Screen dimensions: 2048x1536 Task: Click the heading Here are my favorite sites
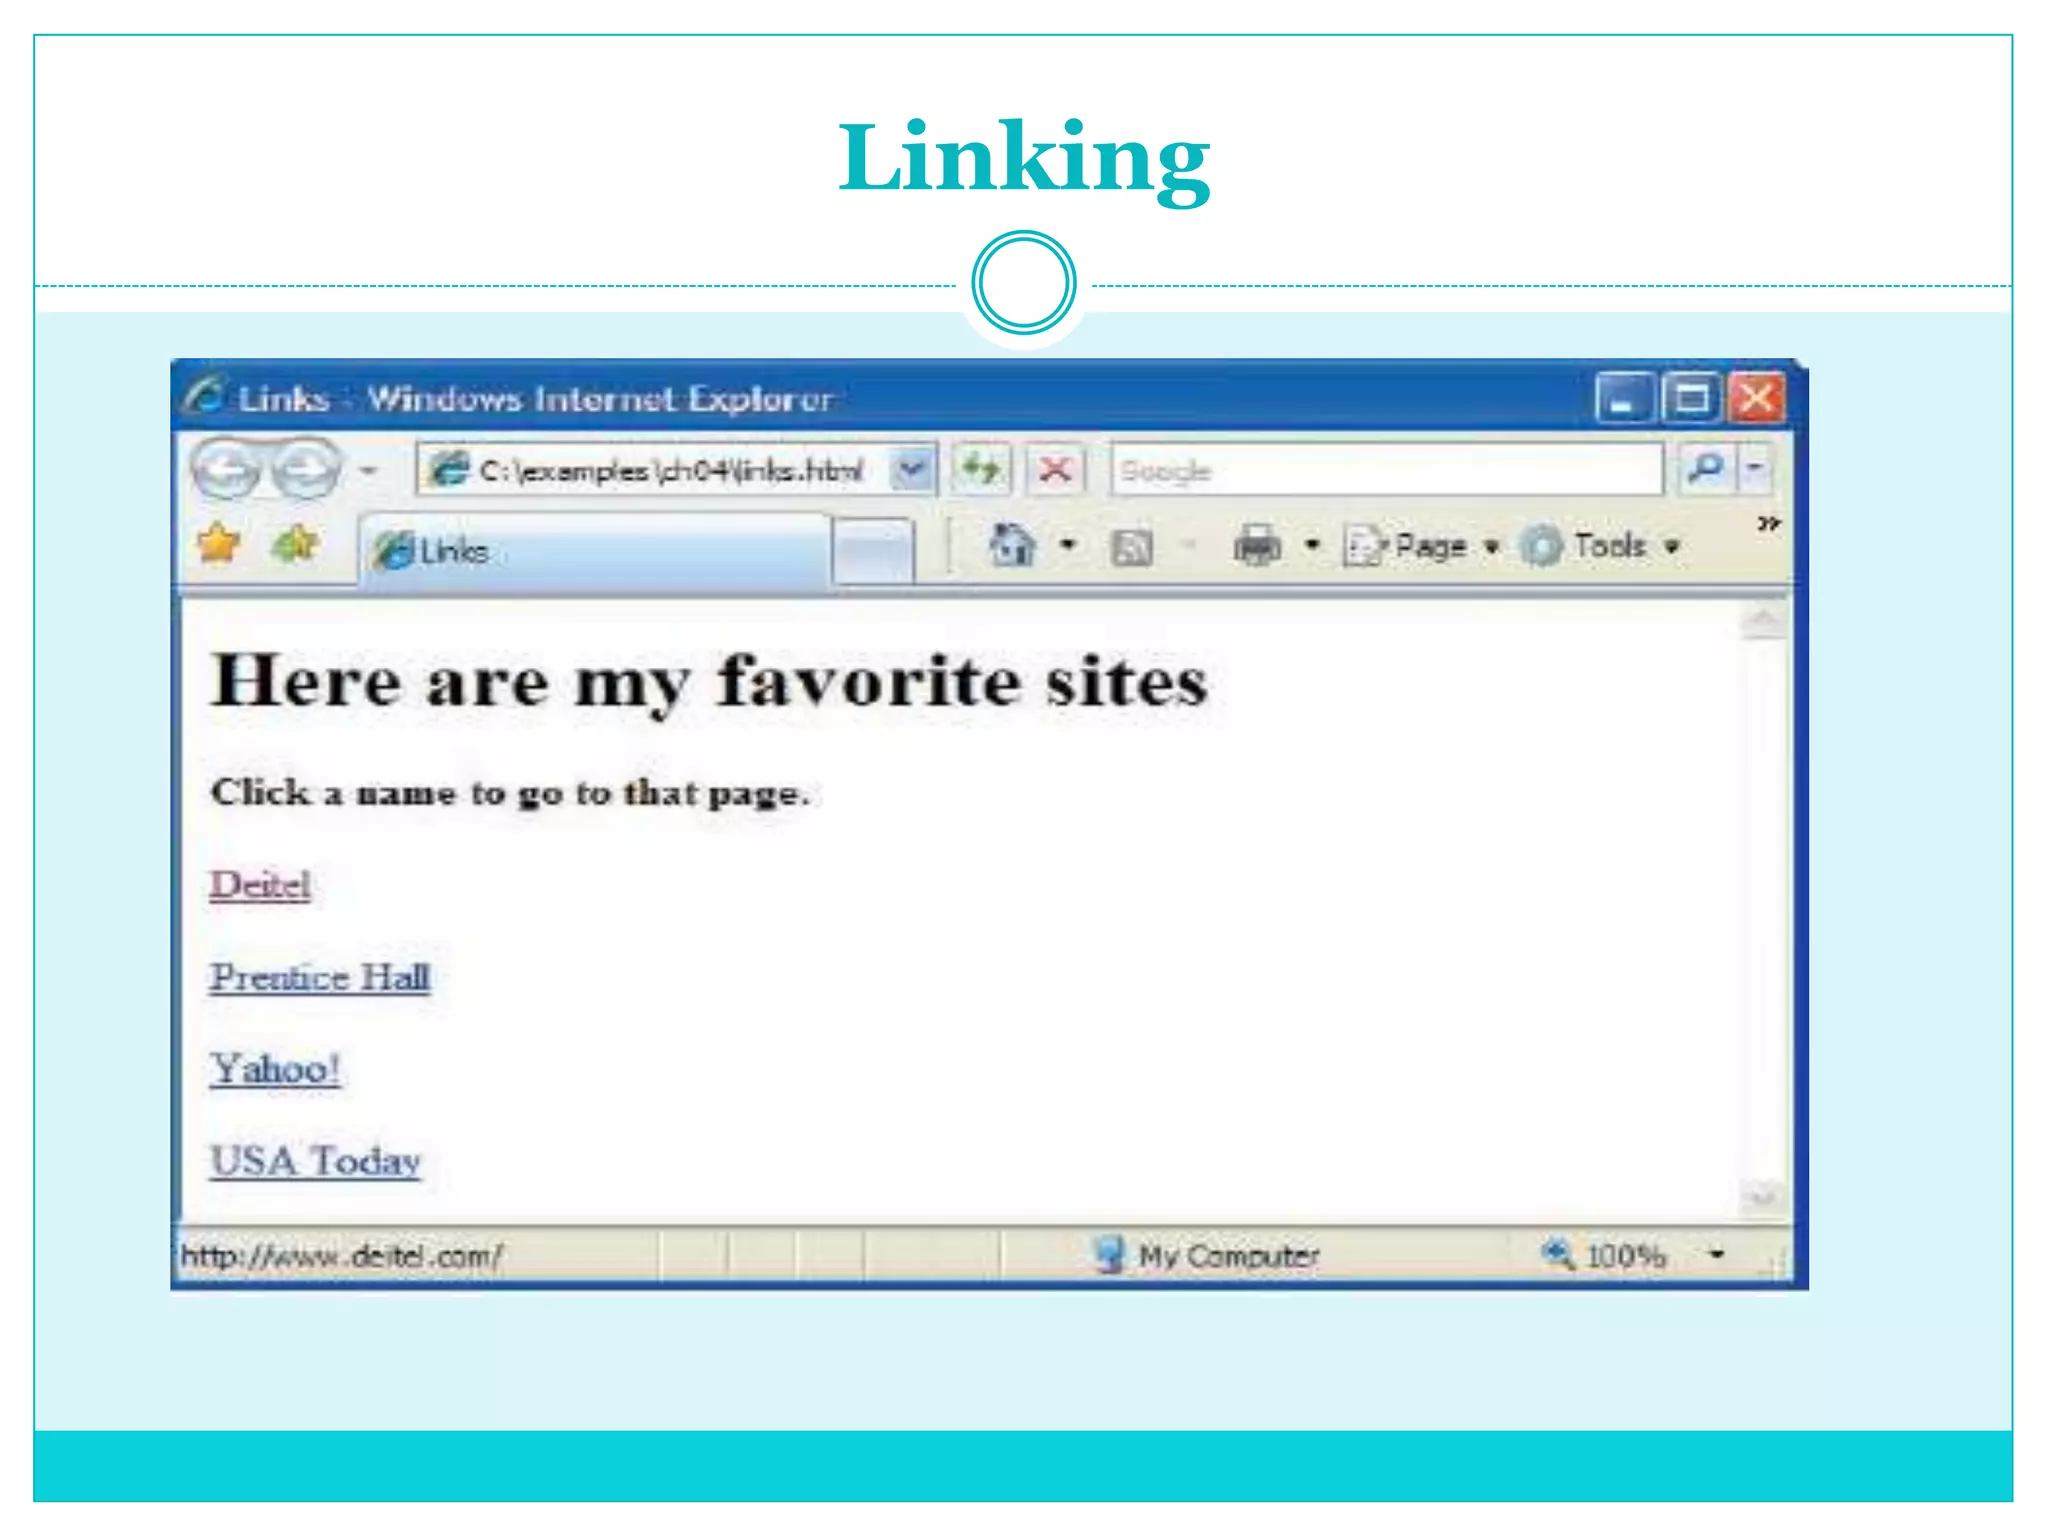[x=709, y=681]
